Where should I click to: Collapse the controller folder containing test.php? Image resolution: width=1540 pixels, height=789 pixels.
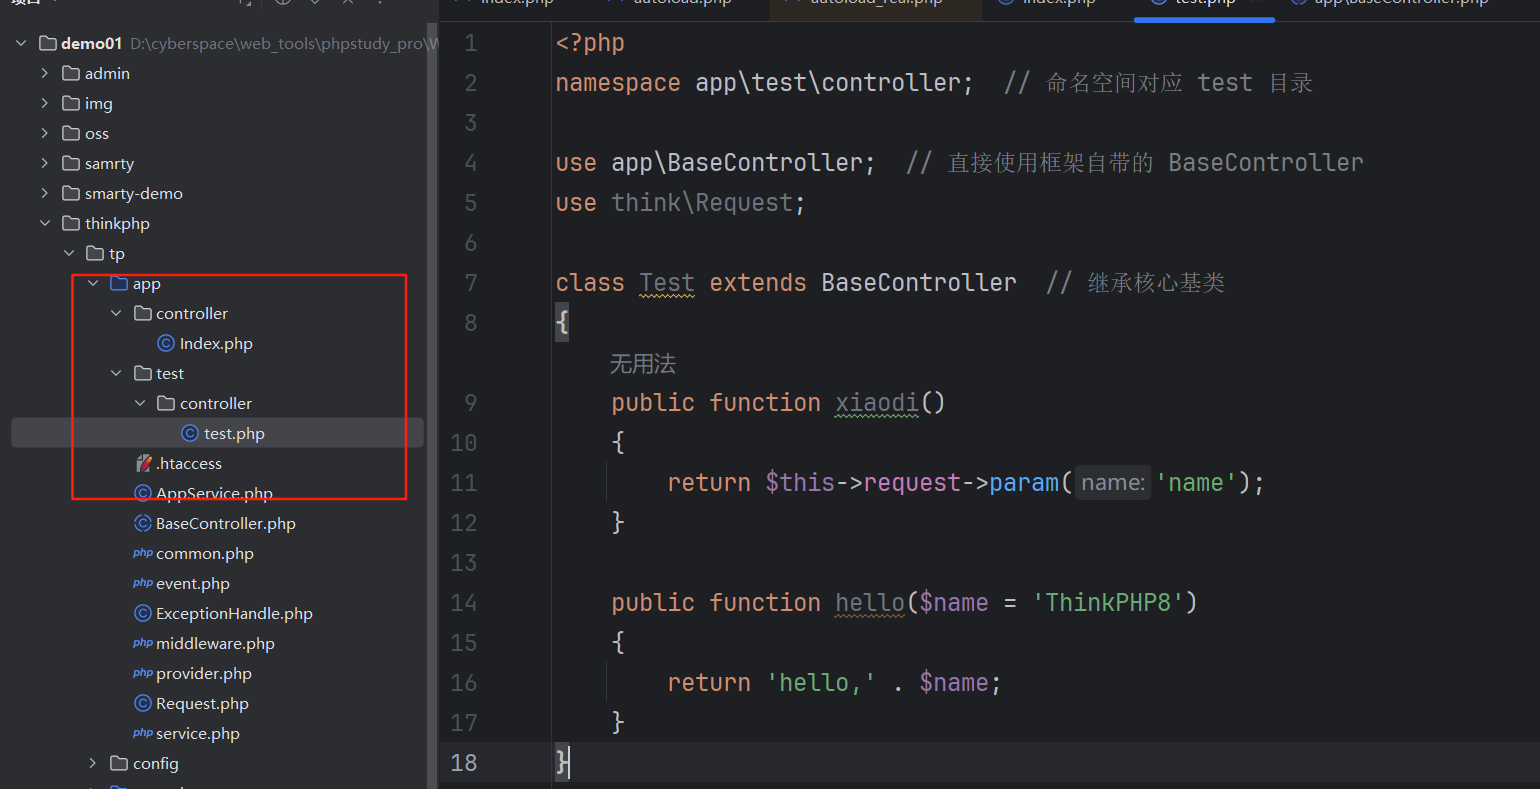tap(140, 403)
